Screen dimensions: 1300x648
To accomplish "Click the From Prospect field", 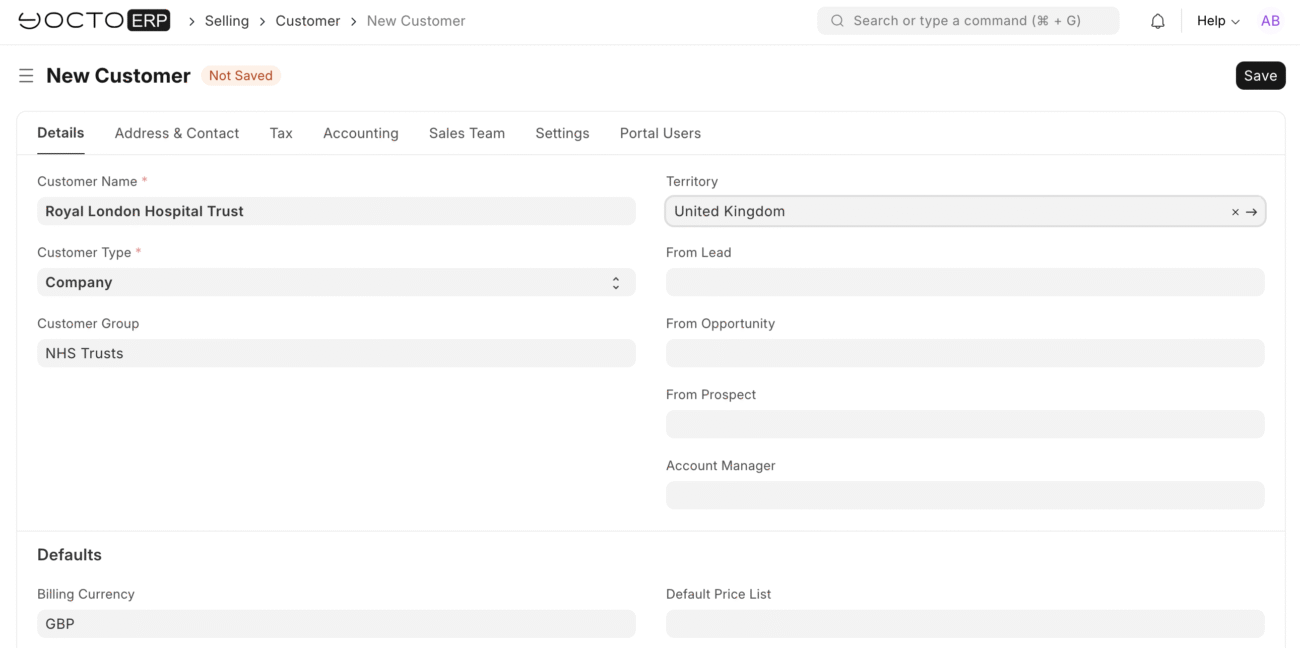I will pos(965,424).
